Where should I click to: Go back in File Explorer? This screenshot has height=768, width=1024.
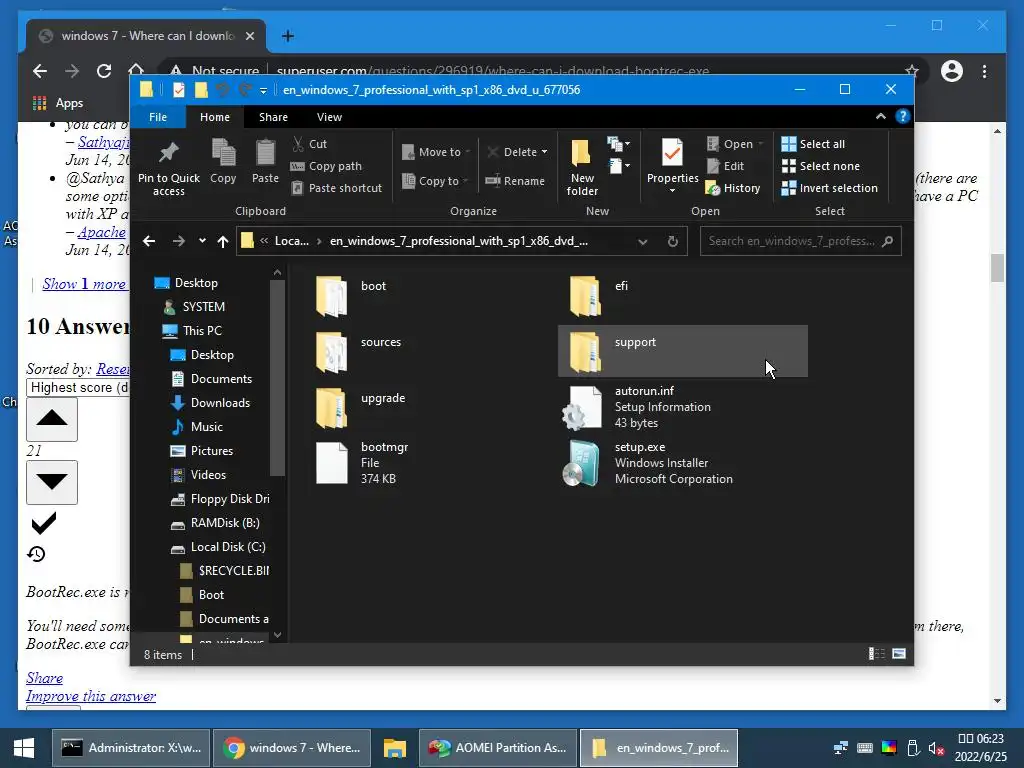(x=149, y=241)
